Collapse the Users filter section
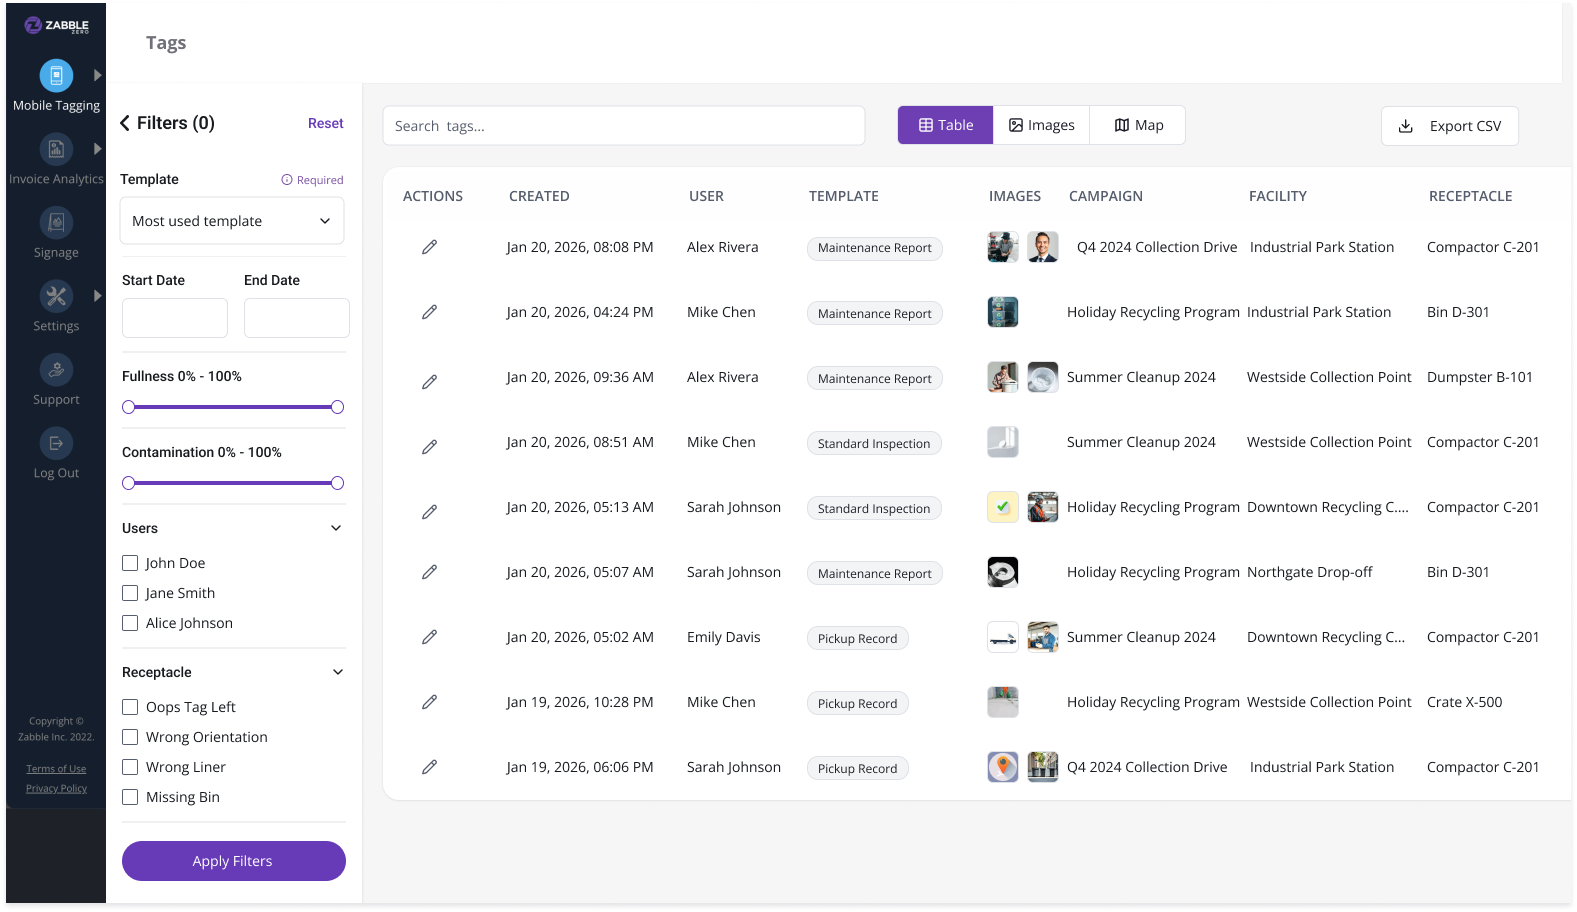 coord(336,528)
